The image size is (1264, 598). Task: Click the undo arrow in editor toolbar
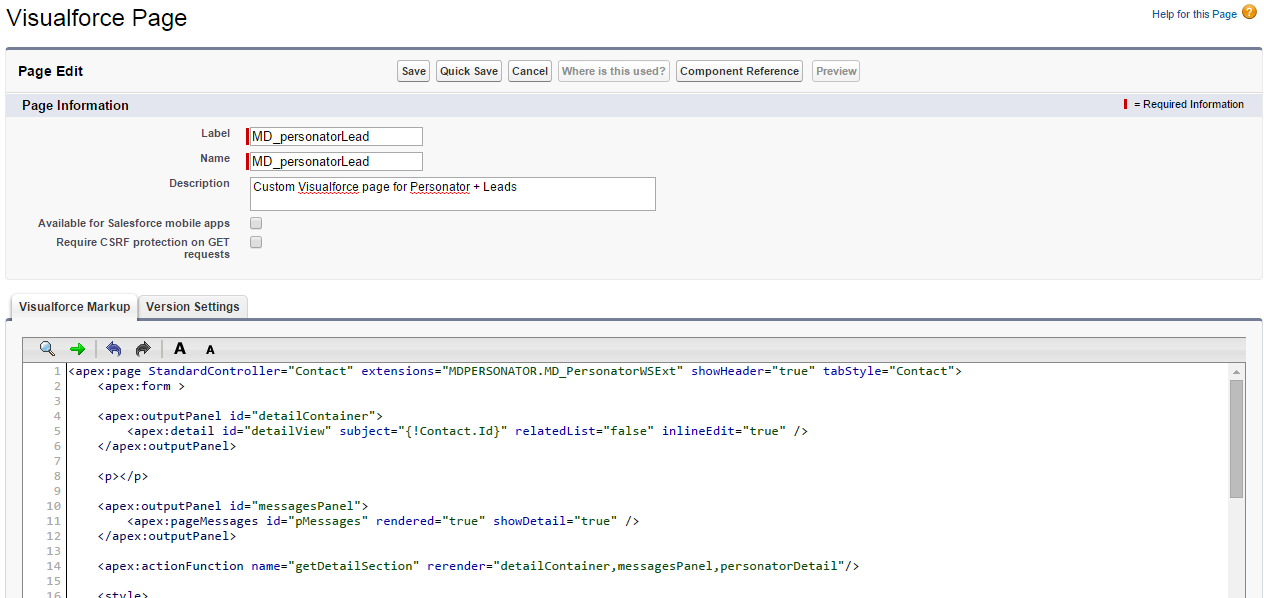tap(114, 349)
